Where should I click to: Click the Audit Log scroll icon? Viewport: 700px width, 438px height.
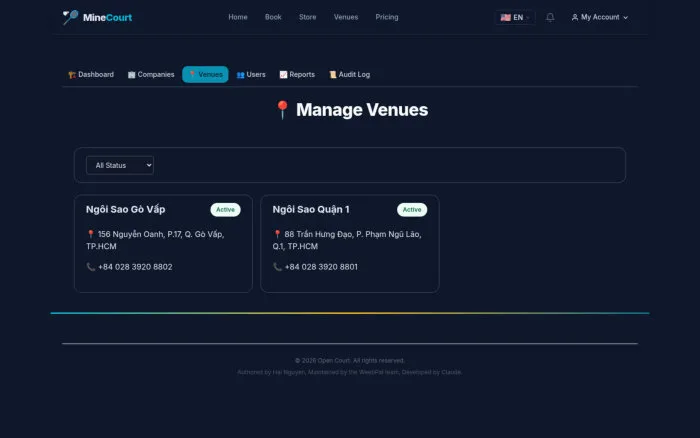click(x=333, y=75)
